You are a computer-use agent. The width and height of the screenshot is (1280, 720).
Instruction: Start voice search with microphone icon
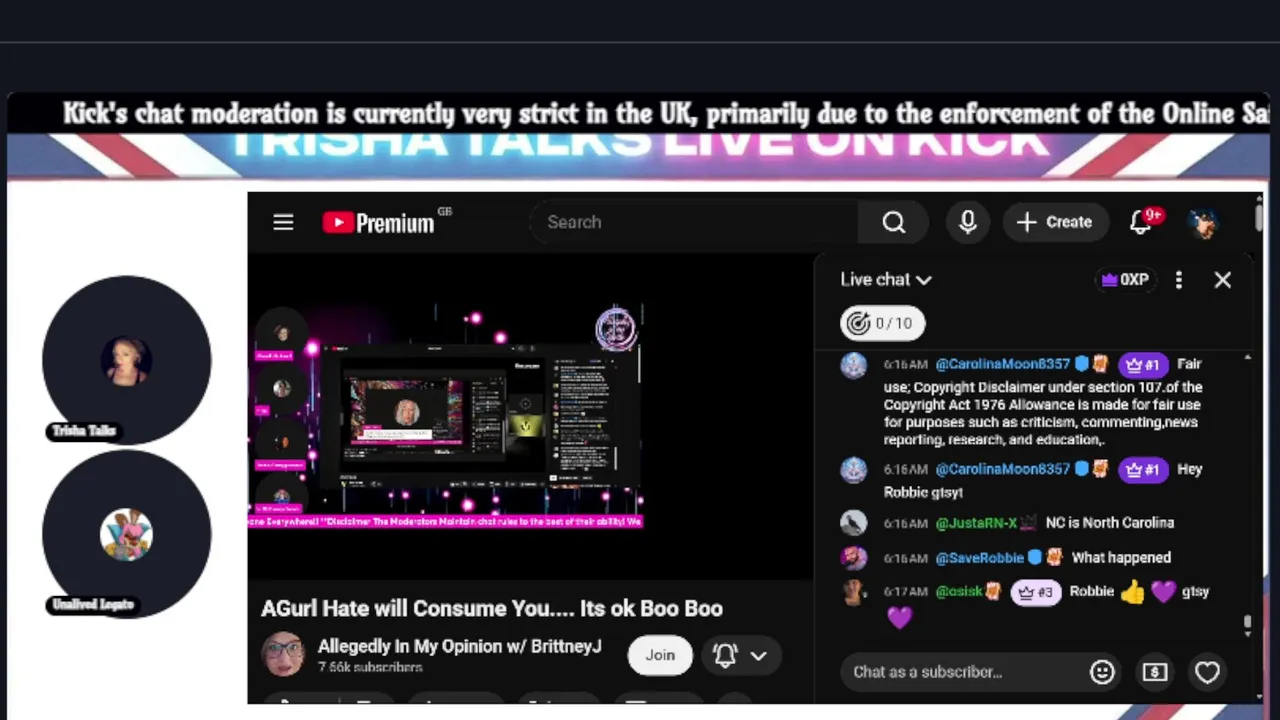[x=967, y=222]
